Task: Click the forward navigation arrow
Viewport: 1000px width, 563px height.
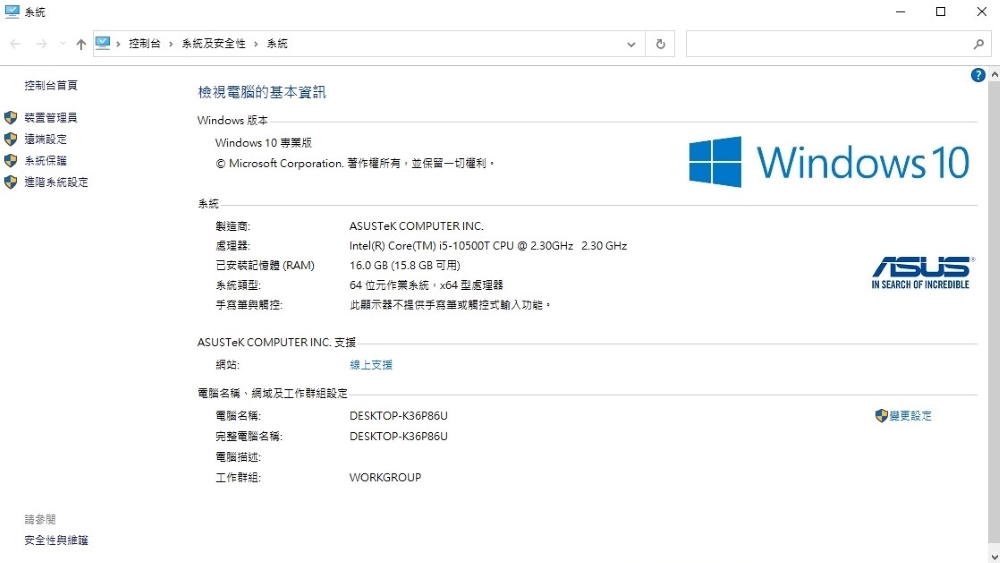Action: (x=41, y=44)
